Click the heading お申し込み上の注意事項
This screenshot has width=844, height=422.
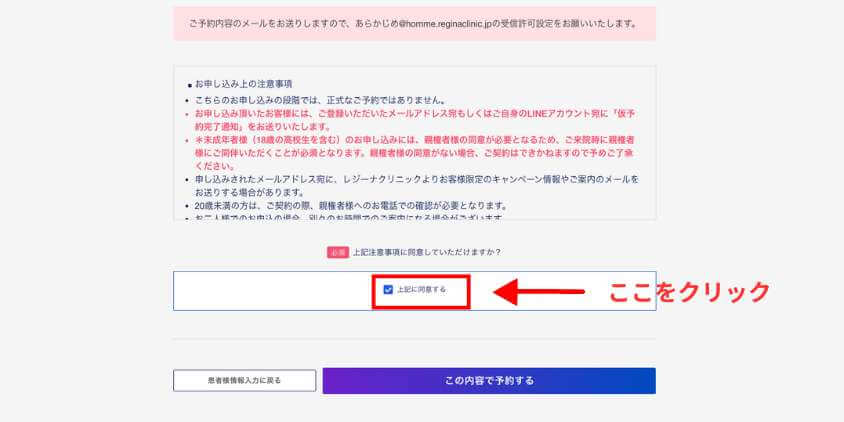244,85
